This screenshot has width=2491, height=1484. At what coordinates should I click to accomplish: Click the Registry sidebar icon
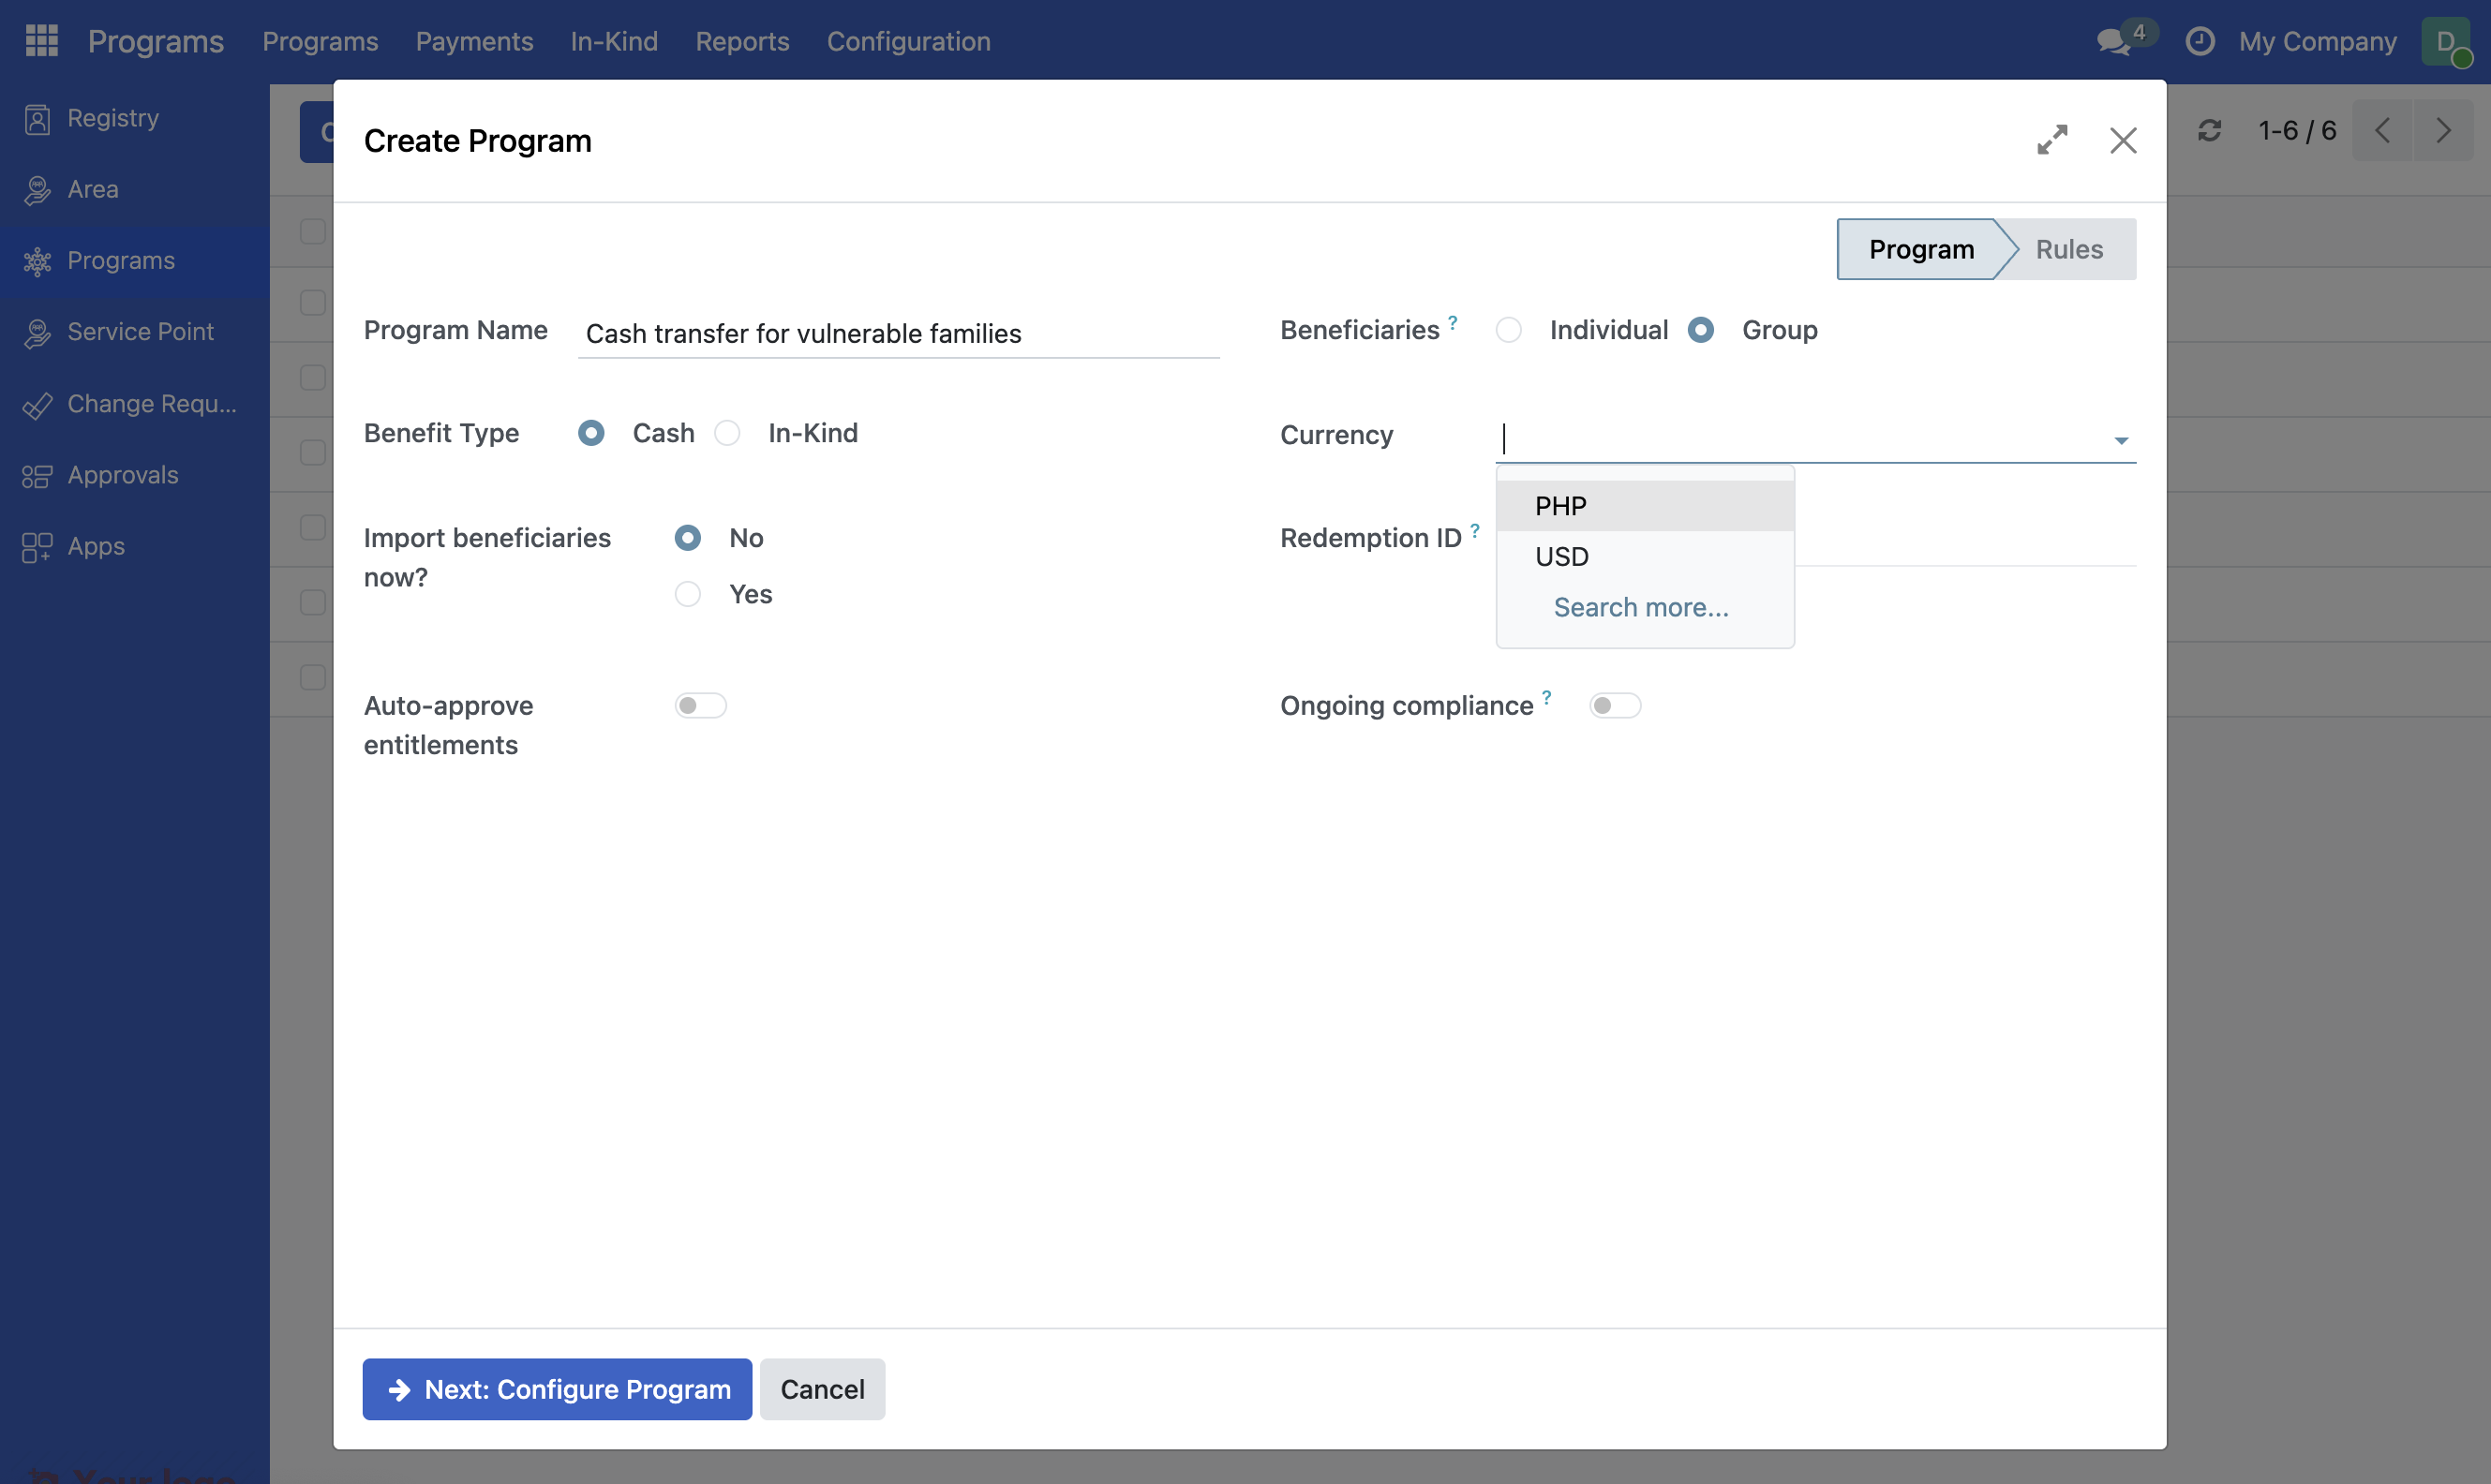coord(37,119)
